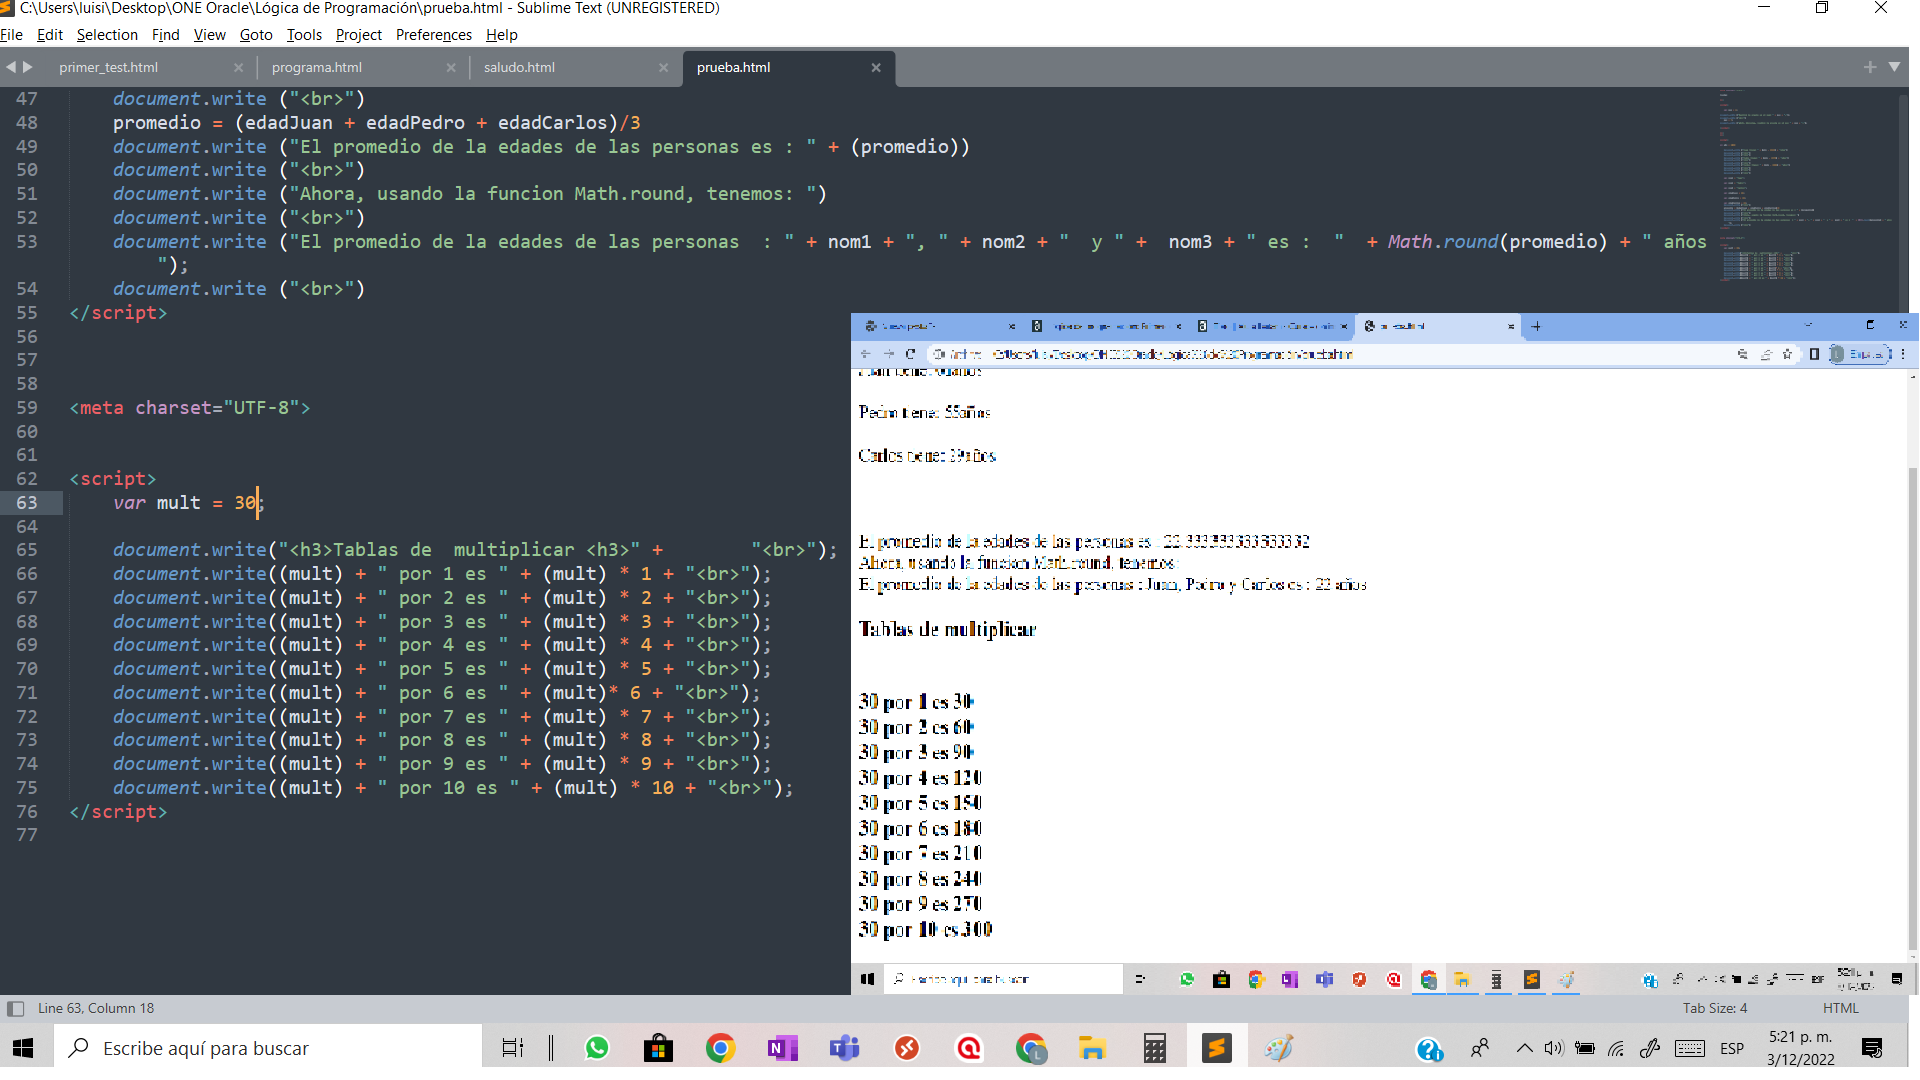
Task: Open the Tab Size: 4 selector
Action: 1714,1009
